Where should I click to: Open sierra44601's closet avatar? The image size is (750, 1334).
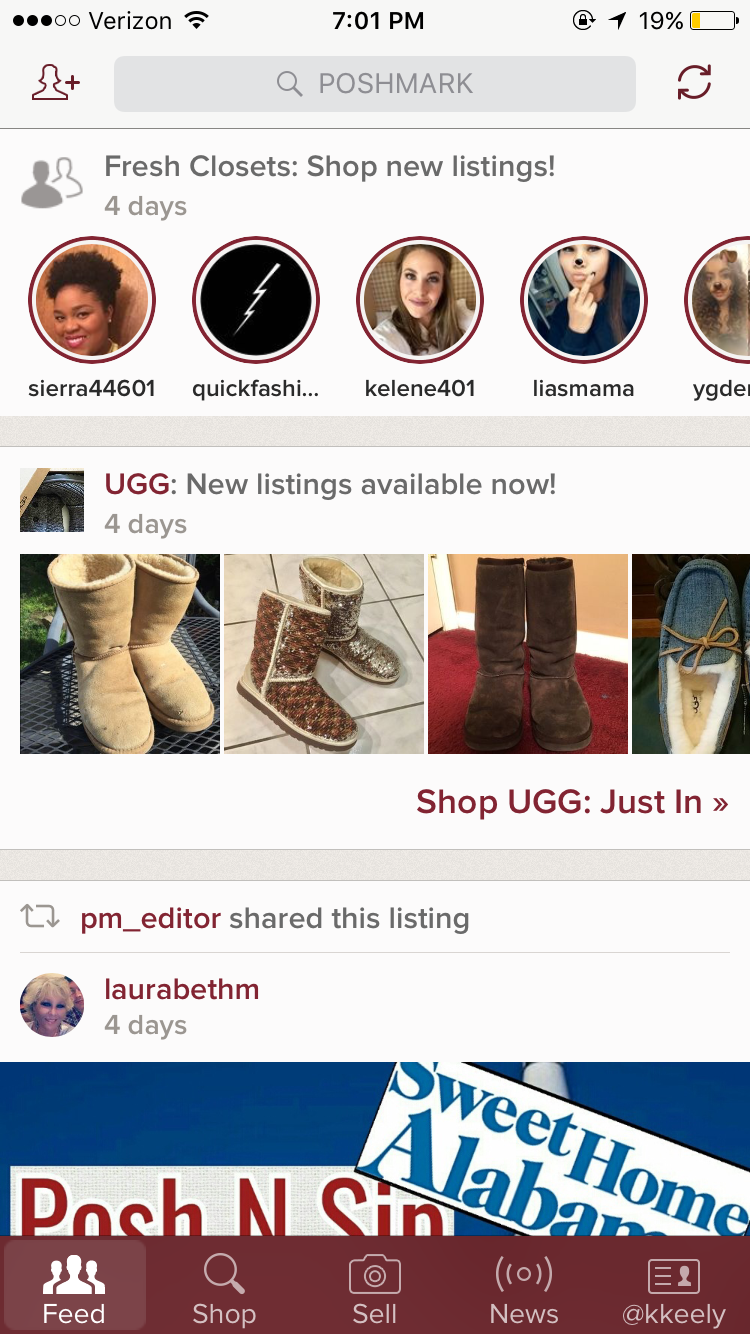point(92,300)
